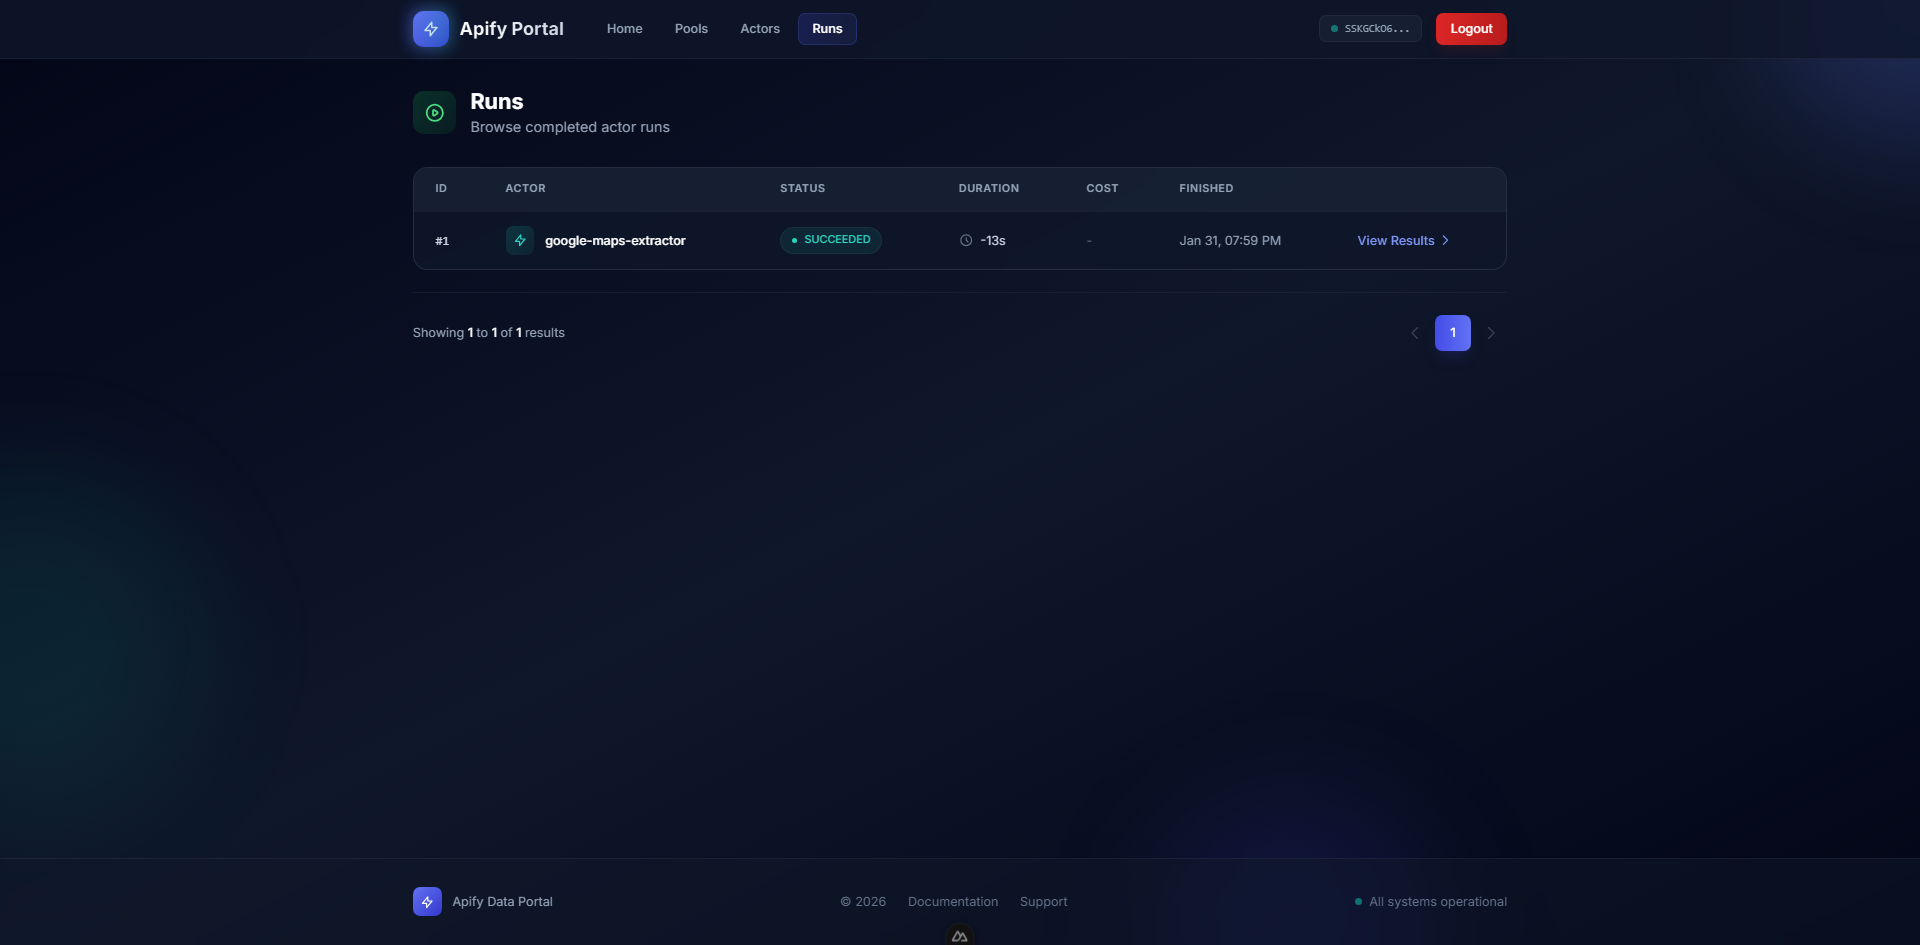The height and width of the screenshot is (945, 1920).
Task: Open the Home nav item
Action: click(x=624, y=29)
